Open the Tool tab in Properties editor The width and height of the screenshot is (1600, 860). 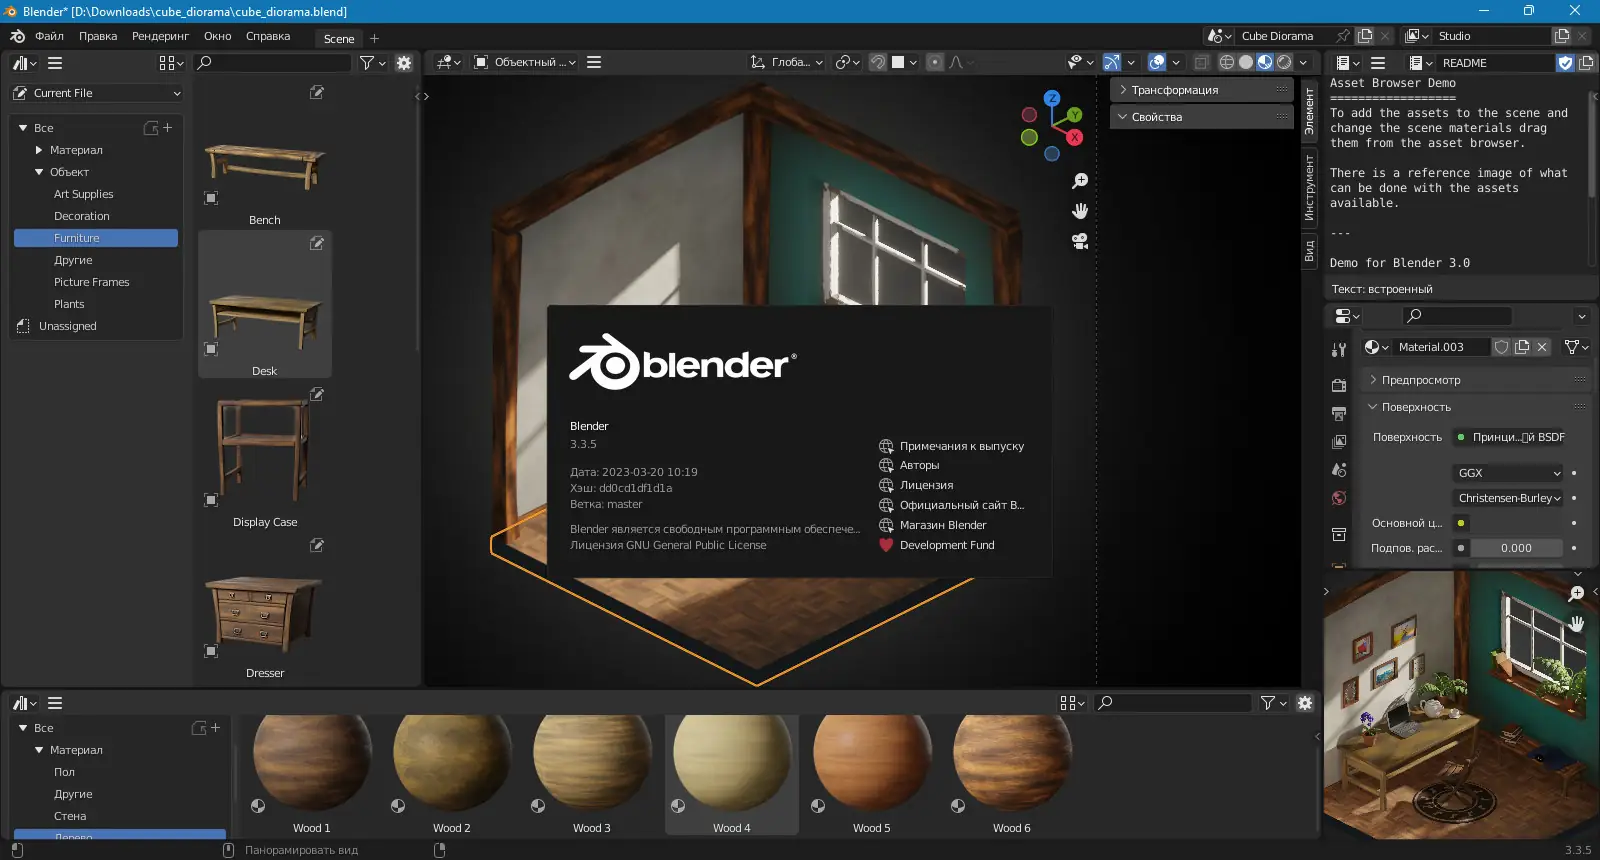(1339, 350)
